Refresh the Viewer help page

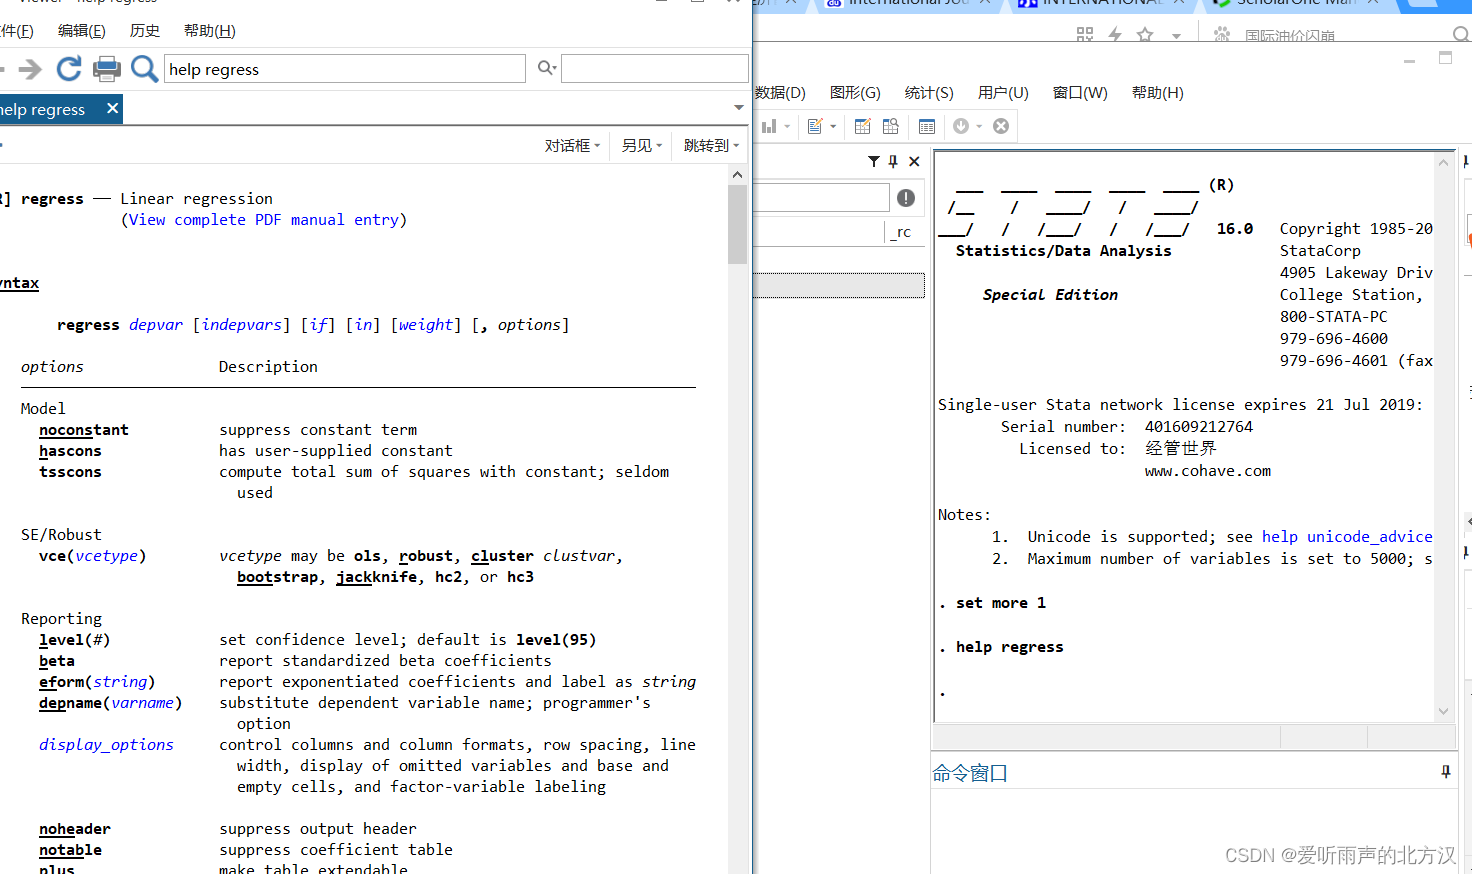tap(68, 69)
